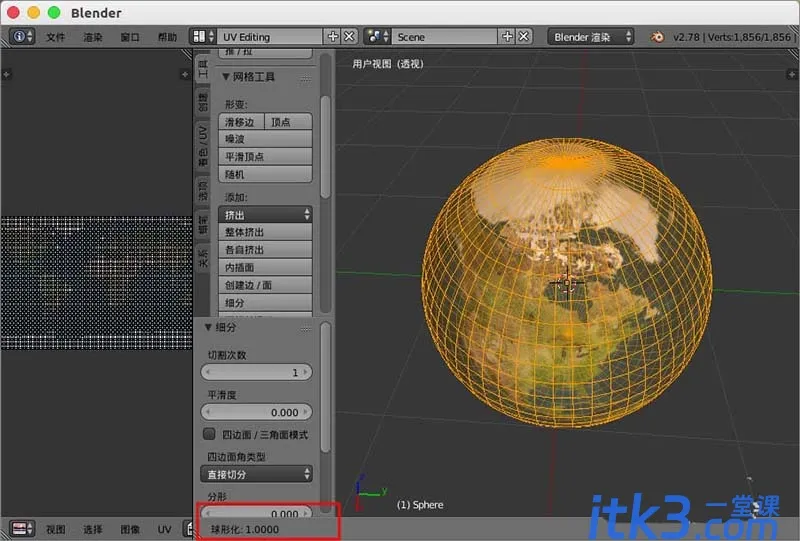The image size is (800, 541).
Task: Open the Info editor type selector icon
Action: click(x=22, y=37)
